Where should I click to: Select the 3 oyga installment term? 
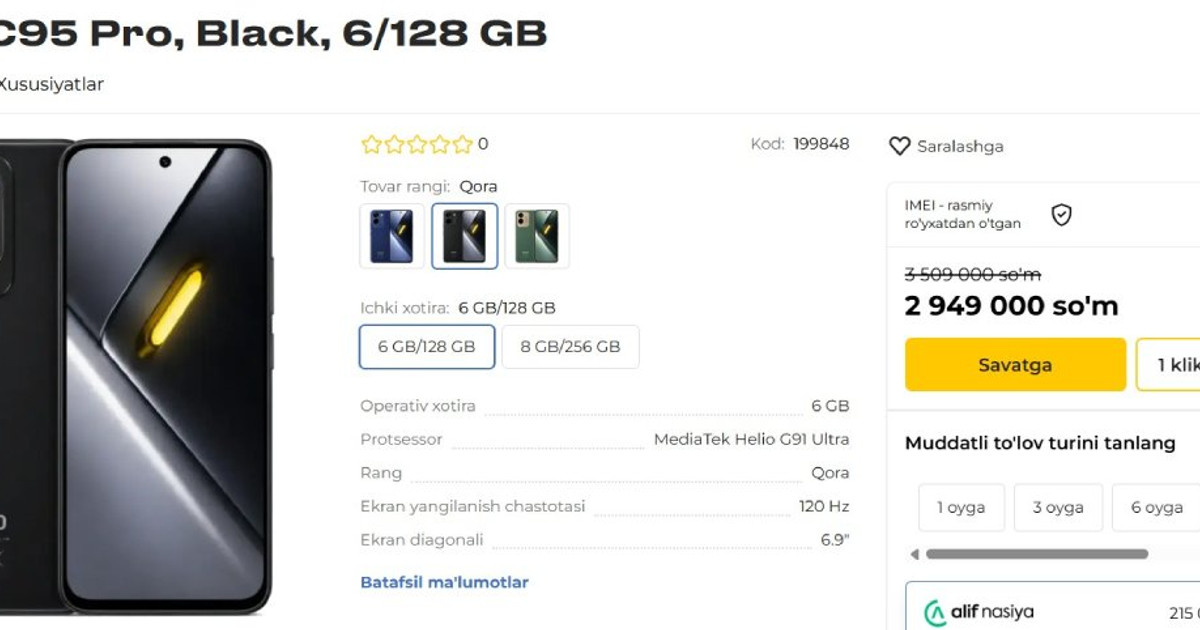(x=1058, y=508)
